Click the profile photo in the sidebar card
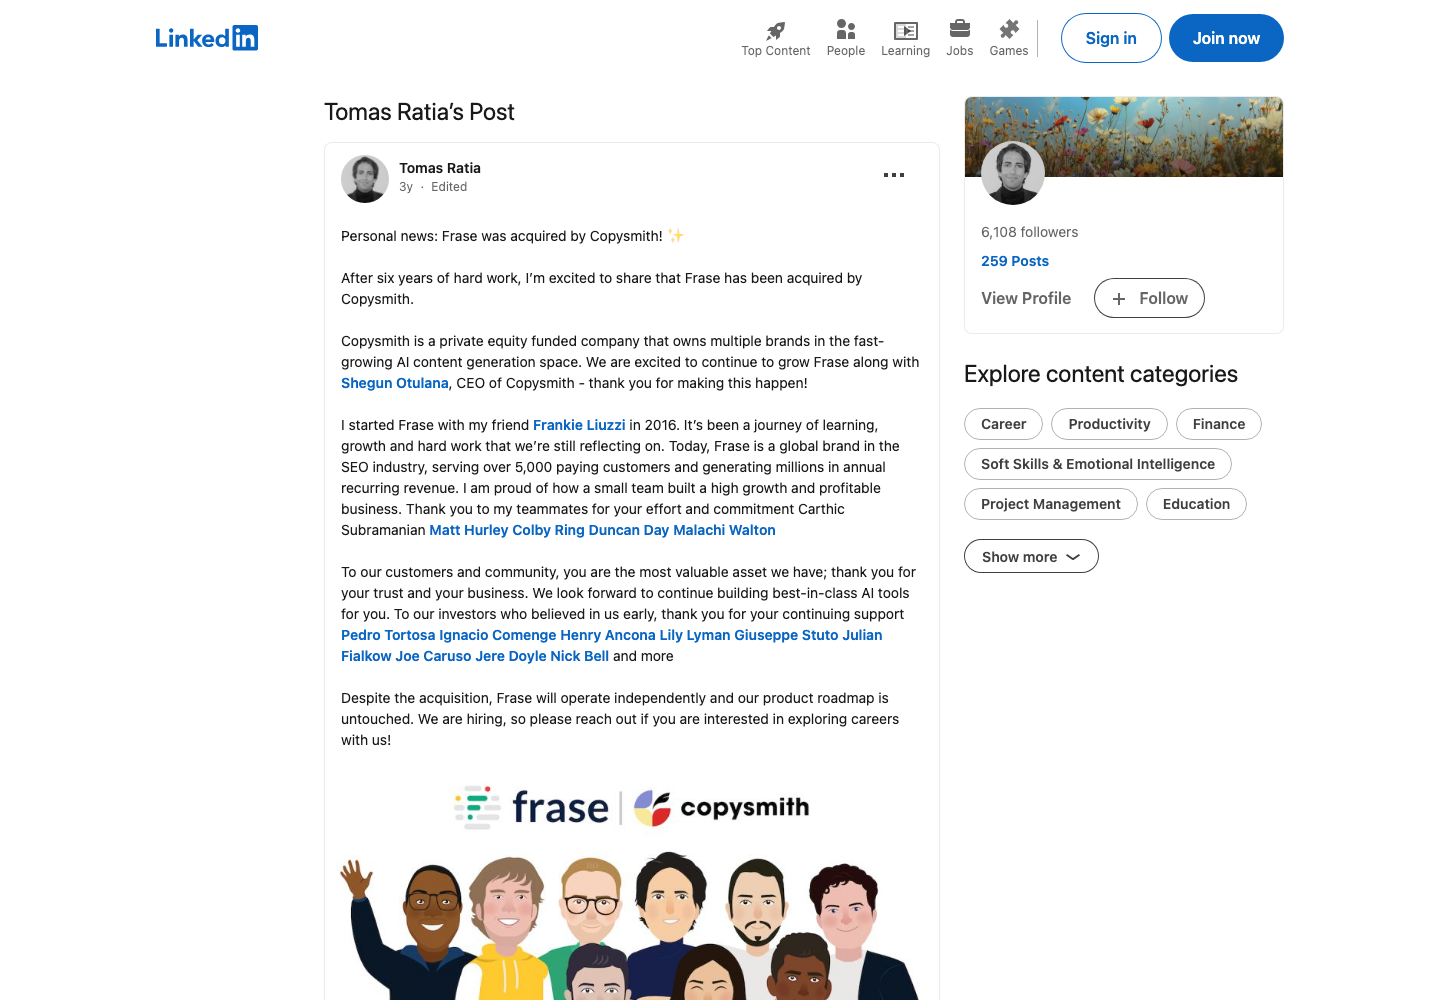 1013,173
